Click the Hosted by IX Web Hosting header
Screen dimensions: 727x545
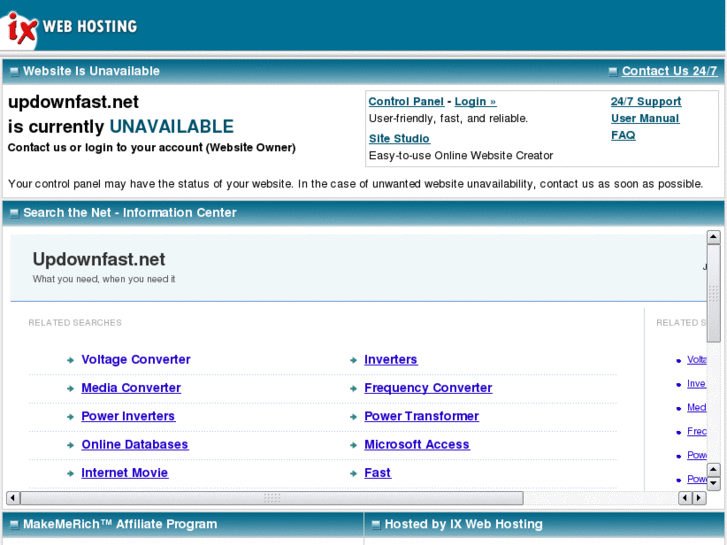tap(464, 524)
